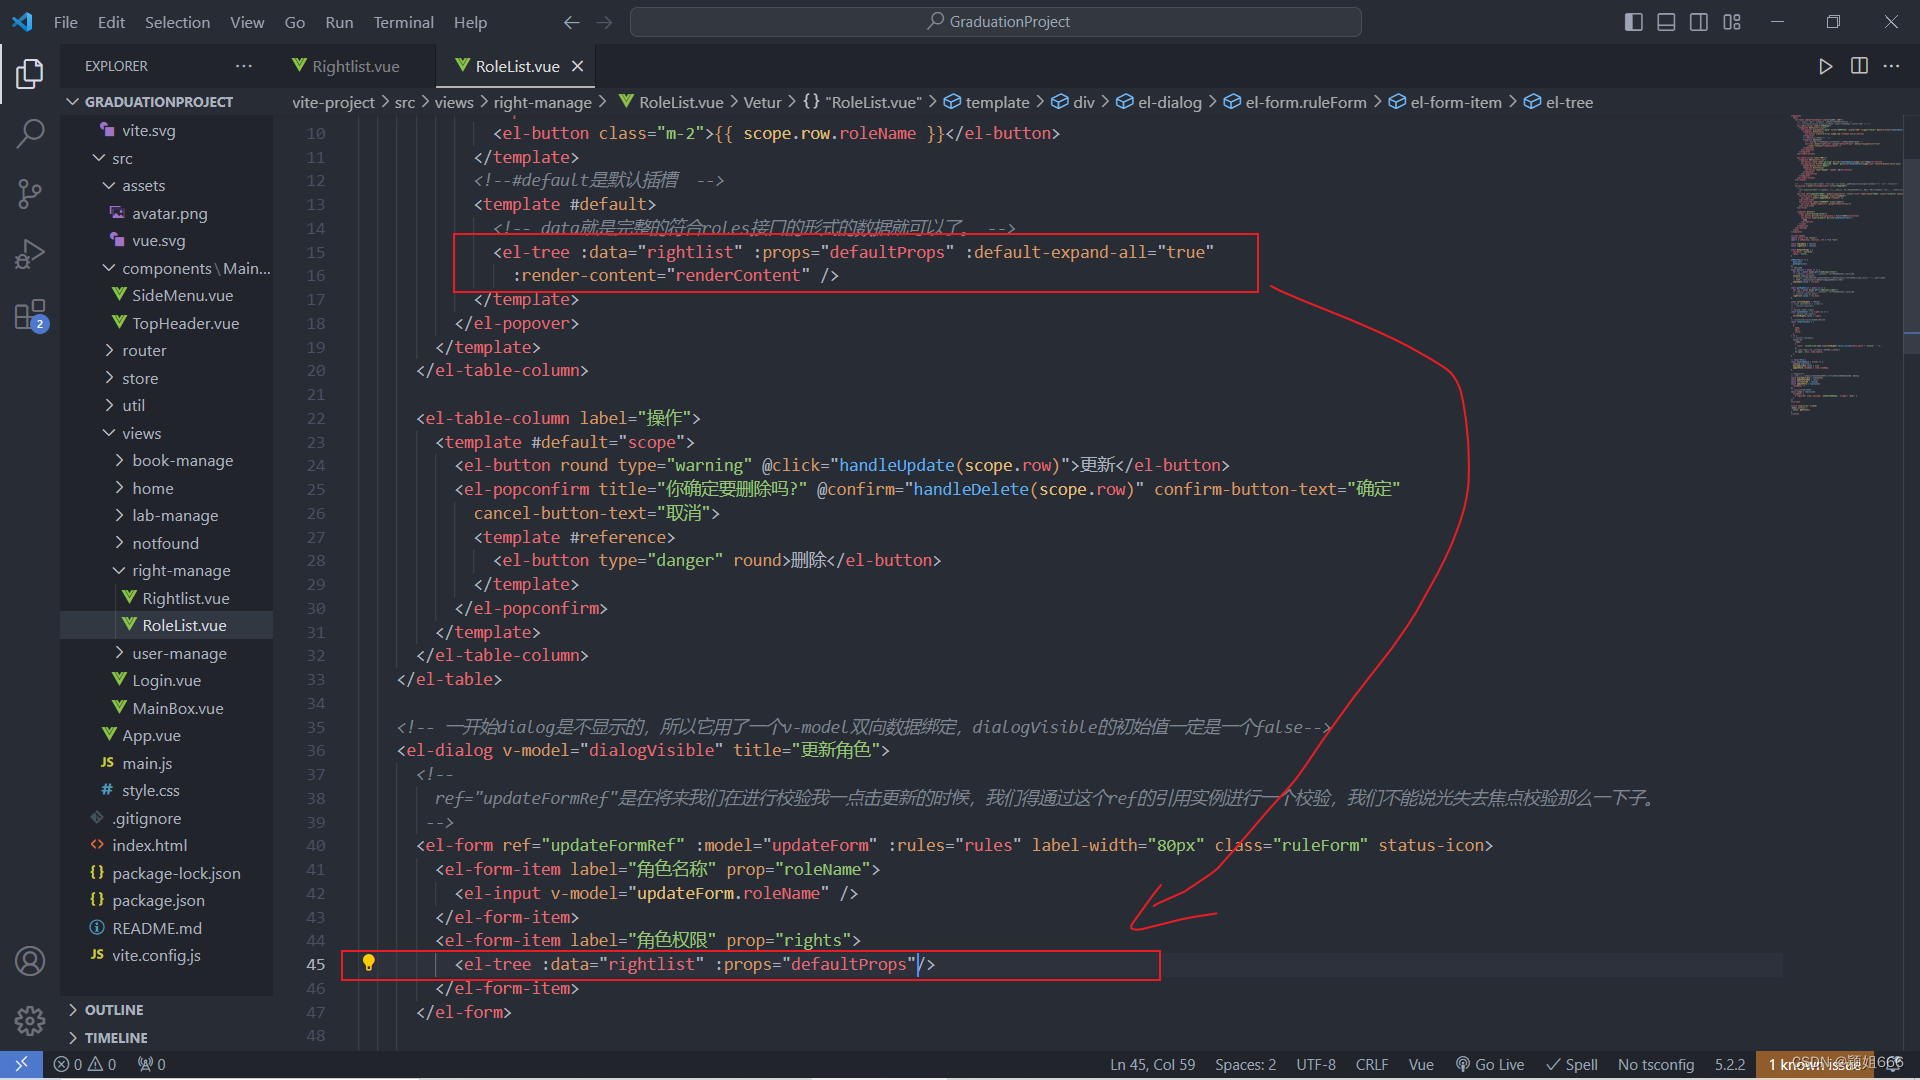
Task: Toggle the bottom panel layout button
Action: click(1666, 22)
